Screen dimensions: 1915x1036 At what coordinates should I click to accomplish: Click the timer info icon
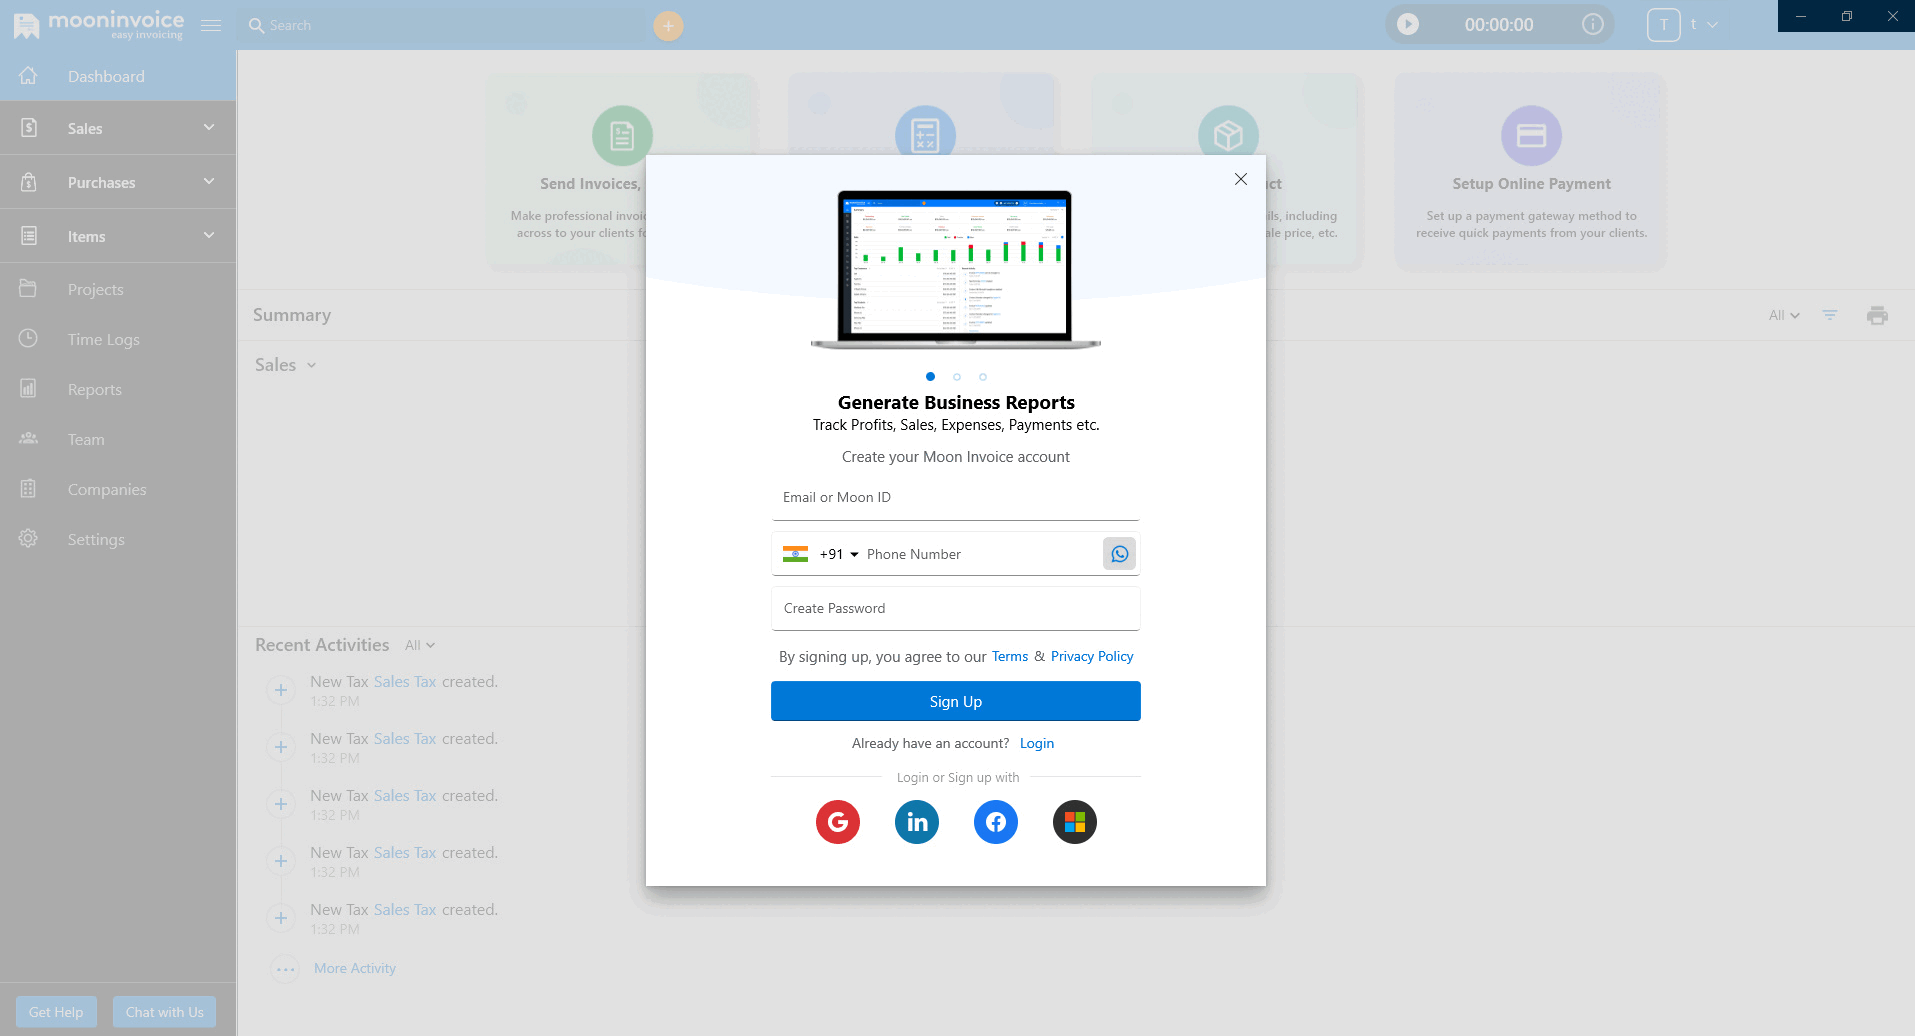1592,24
